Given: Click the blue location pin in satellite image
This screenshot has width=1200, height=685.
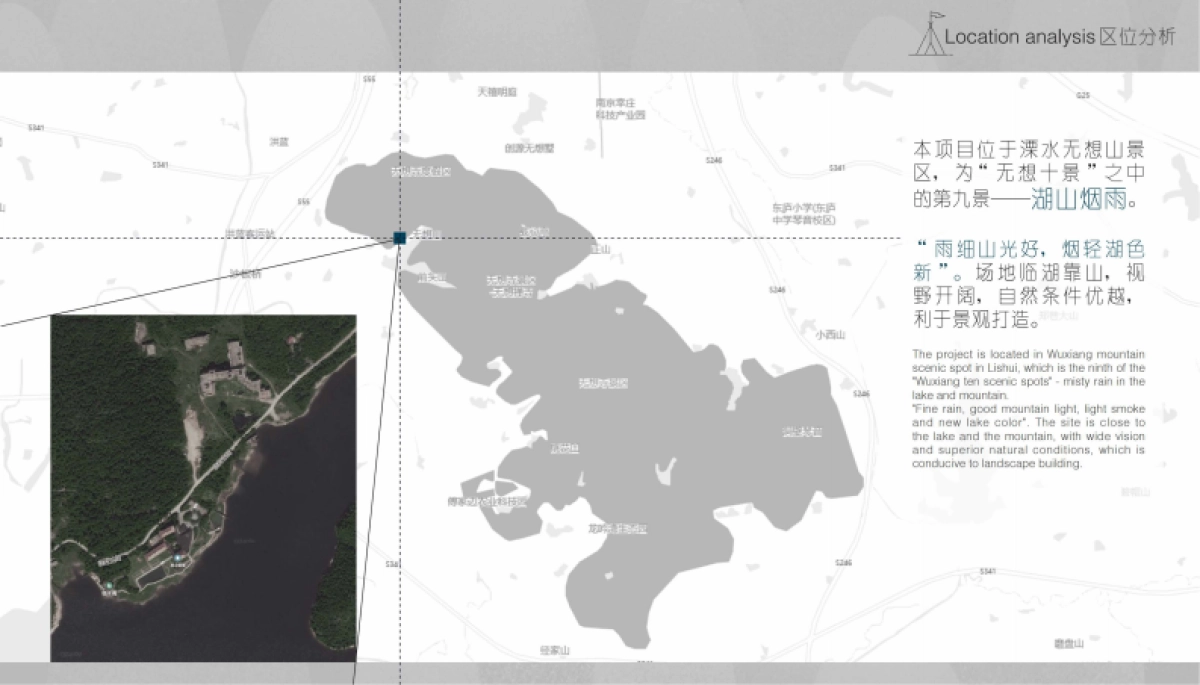Looking at the screenshot, I should (x=178, y=558).
